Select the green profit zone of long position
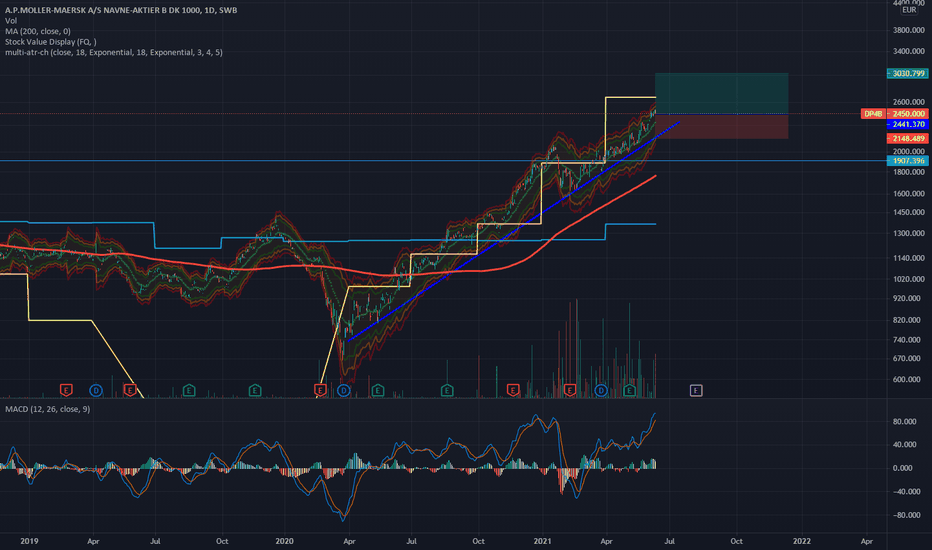This screenshot has width=932, height=550. click(722, 93)
